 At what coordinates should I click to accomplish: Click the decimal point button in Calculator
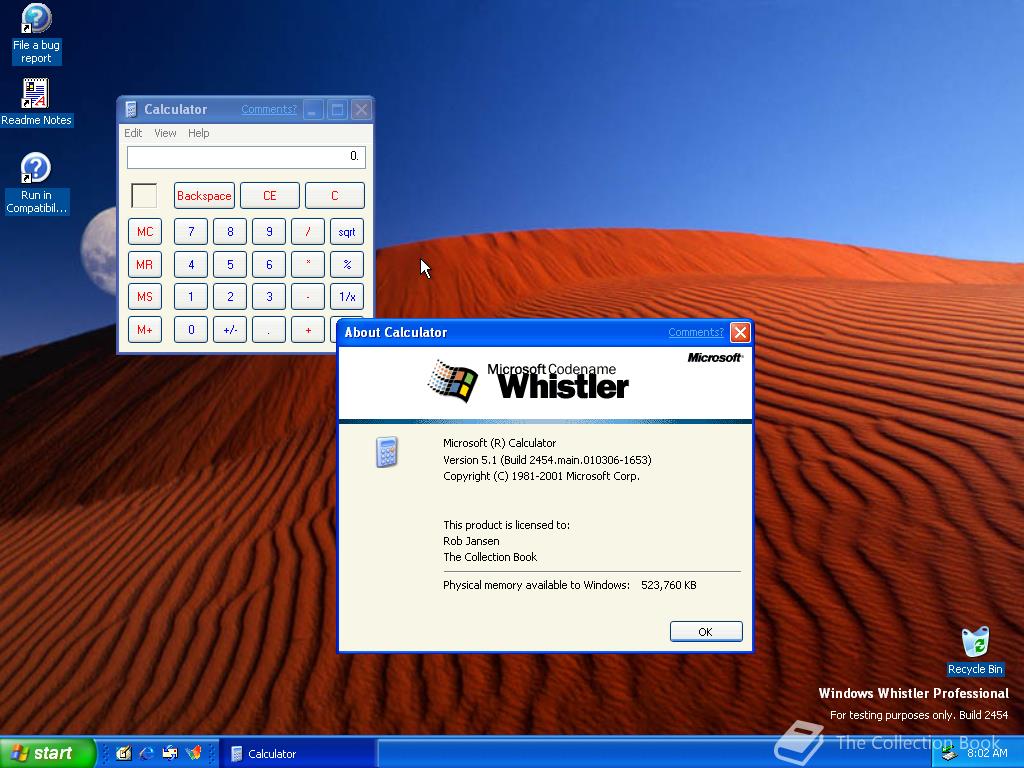pos(269,330)
